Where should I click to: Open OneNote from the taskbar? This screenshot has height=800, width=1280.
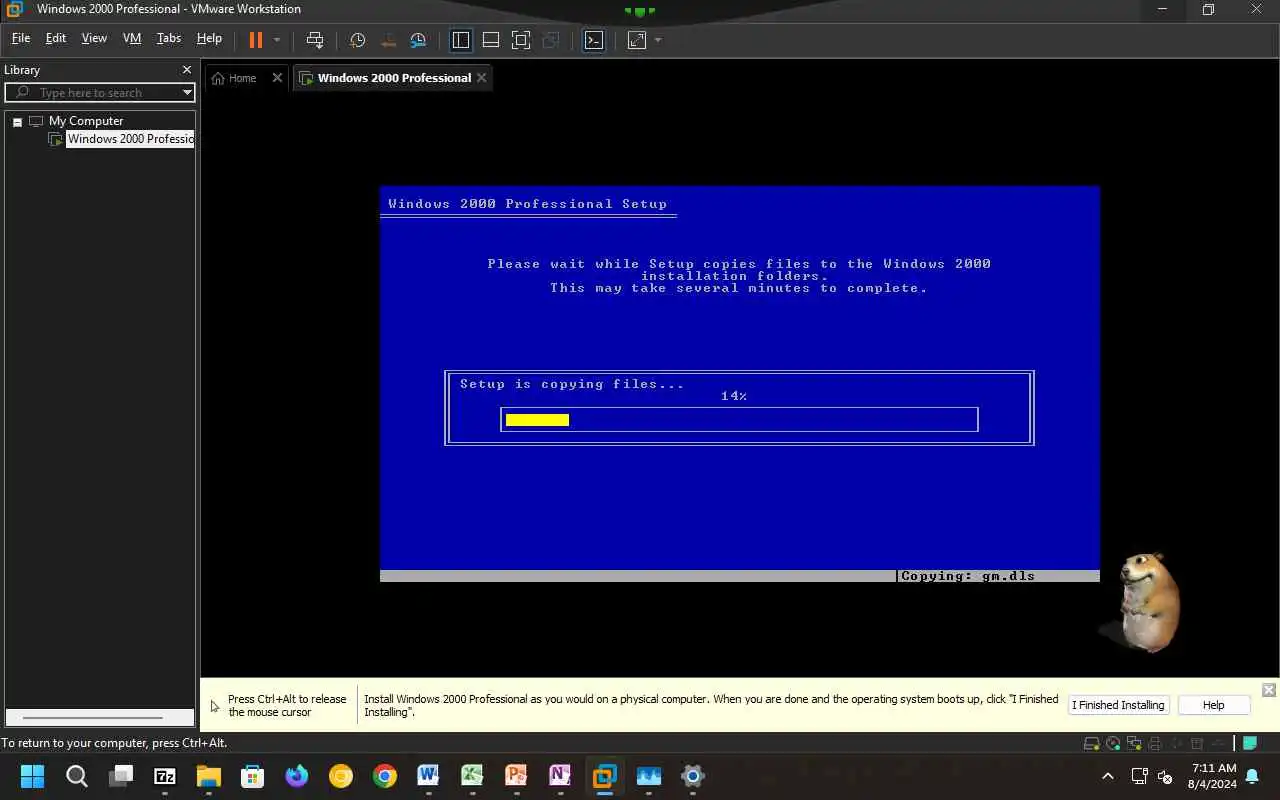pyautogui.click(x=560, y=776)
